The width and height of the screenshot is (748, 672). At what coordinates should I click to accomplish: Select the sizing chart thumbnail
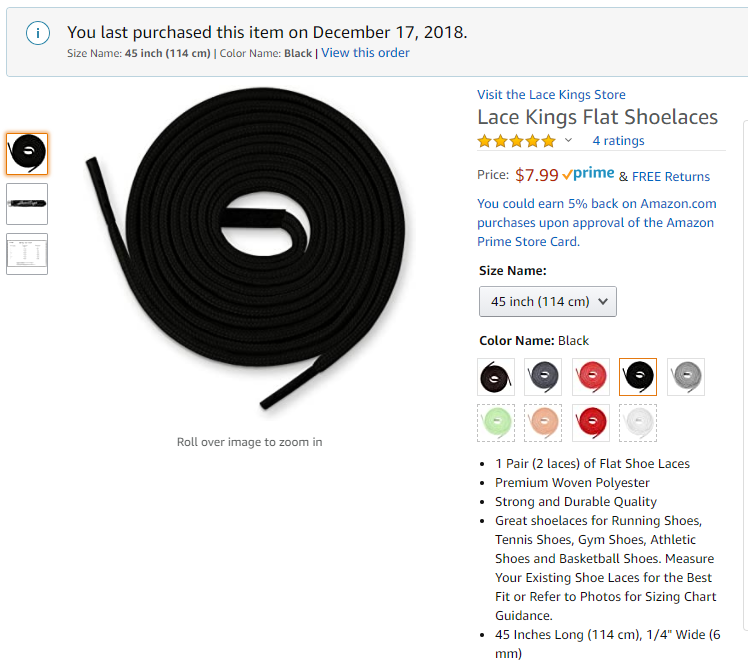click(27, 254)
